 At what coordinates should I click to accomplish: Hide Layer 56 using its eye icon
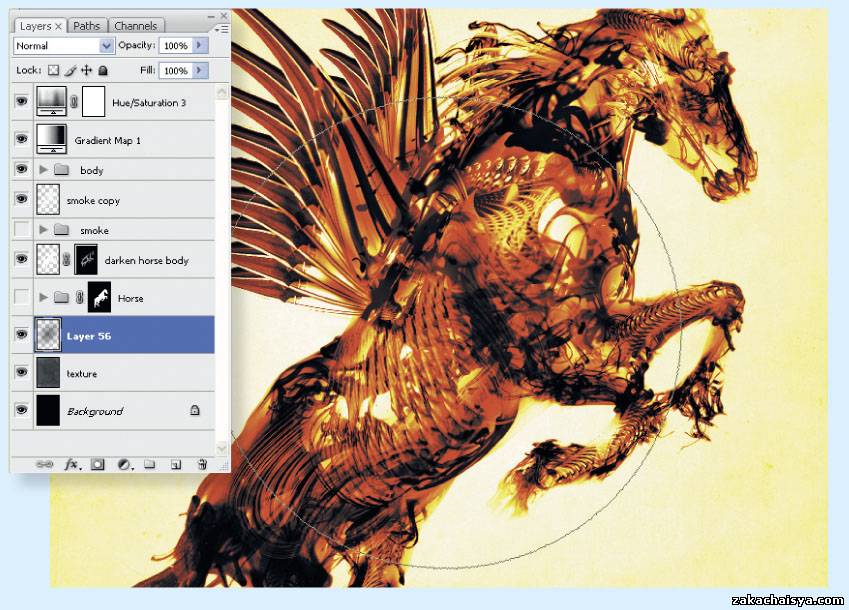[x=22, y=334]
